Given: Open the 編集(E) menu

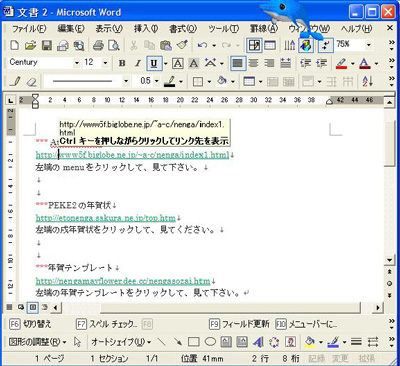Looking at the screenshot, I should pyautogui.click(x=71, y=29).
